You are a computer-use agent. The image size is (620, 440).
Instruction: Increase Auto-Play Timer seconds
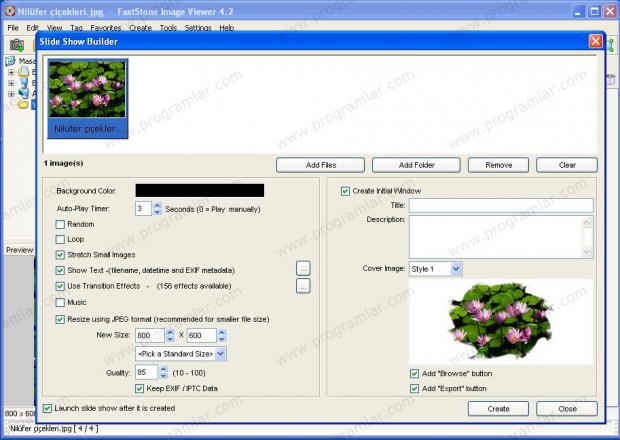(x=157, y=206)
